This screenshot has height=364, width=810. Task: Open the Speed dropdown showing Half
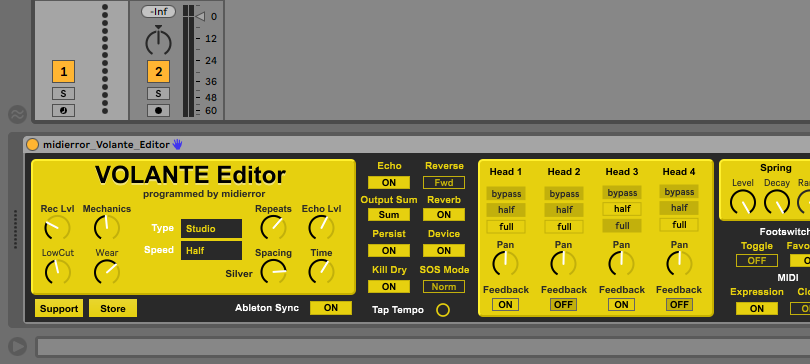tap(211, 250)
